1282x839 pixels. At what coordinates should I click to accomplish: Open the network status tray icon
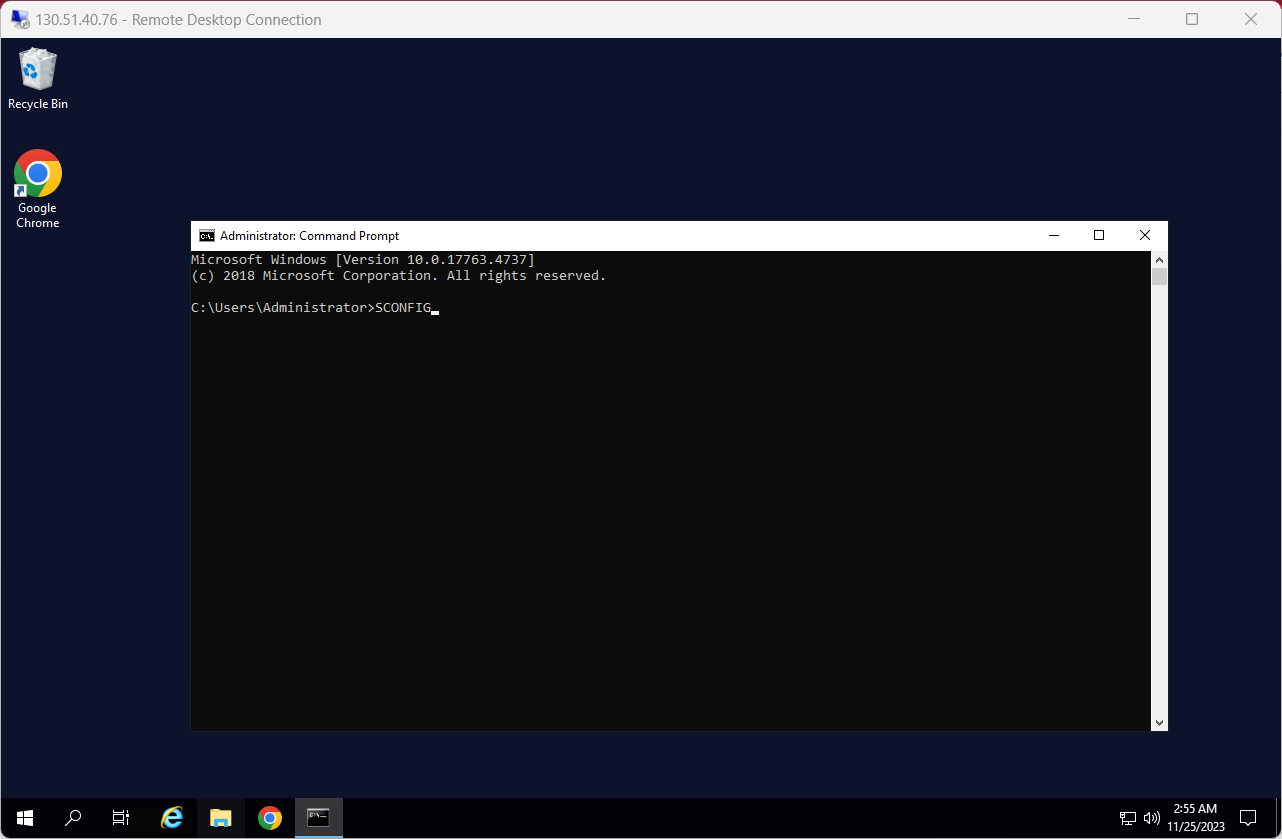pyautogui.click(x=1128, y=818)
